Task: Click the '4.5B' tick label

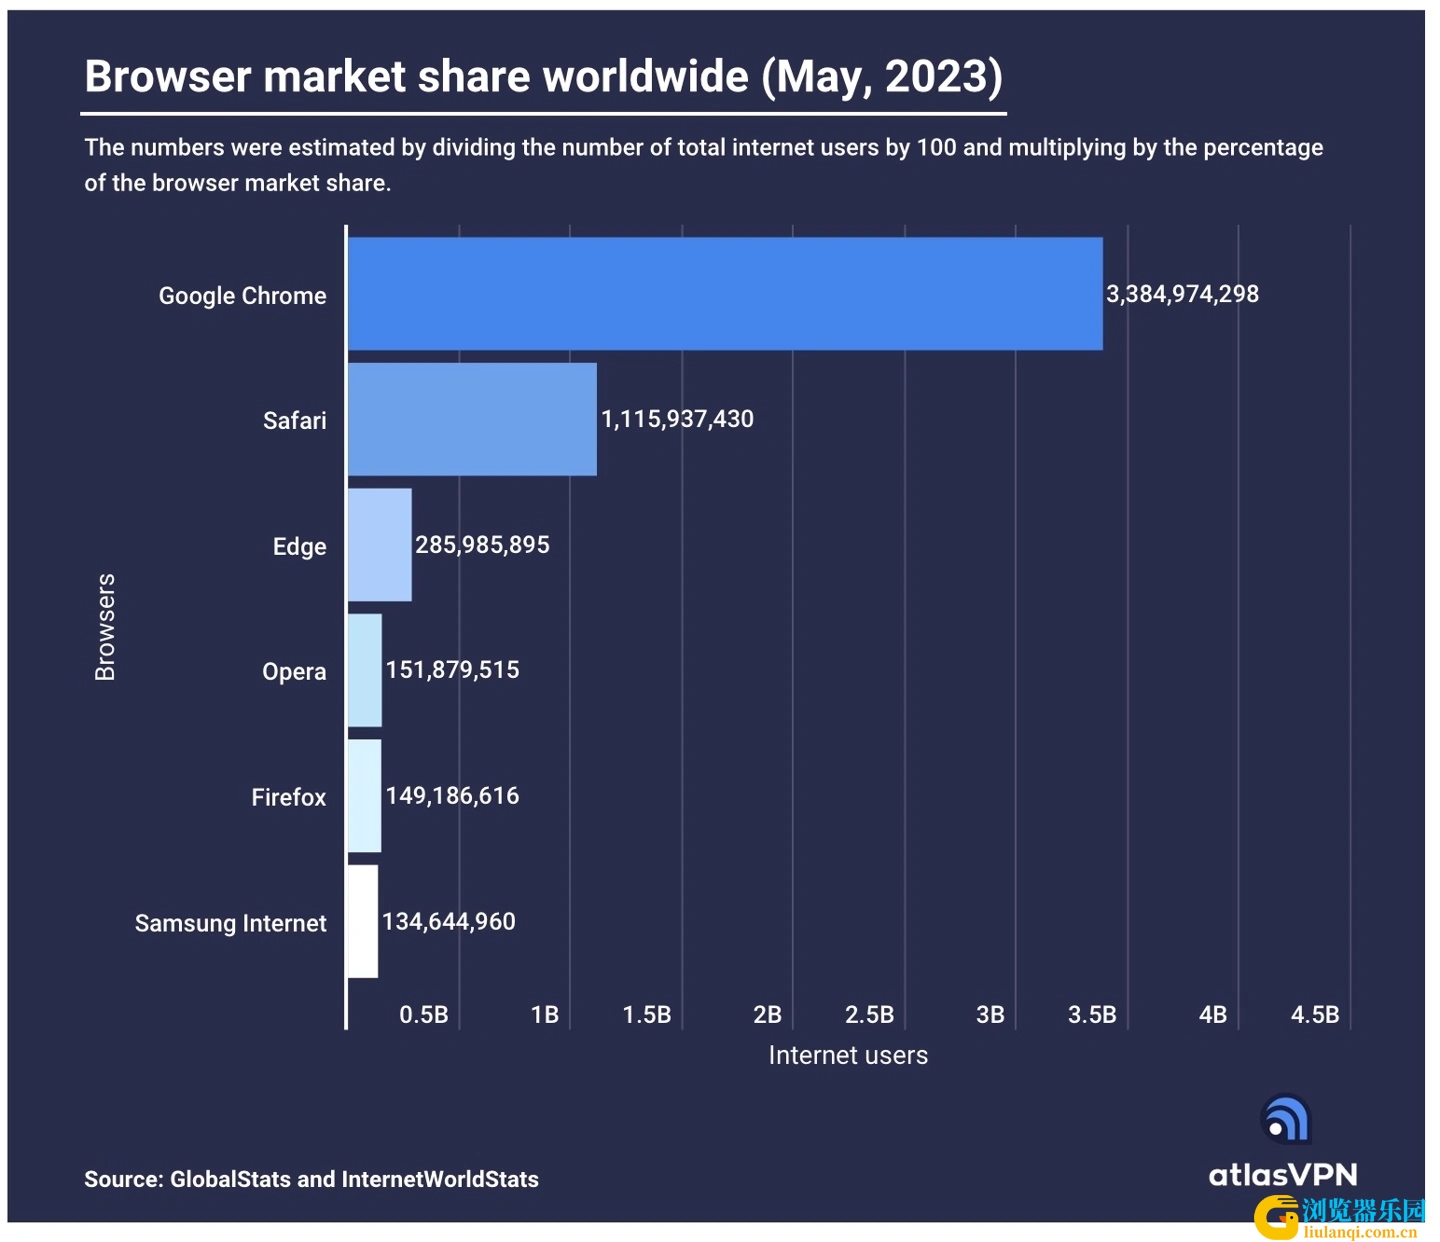Action: pos(1315,1015)
